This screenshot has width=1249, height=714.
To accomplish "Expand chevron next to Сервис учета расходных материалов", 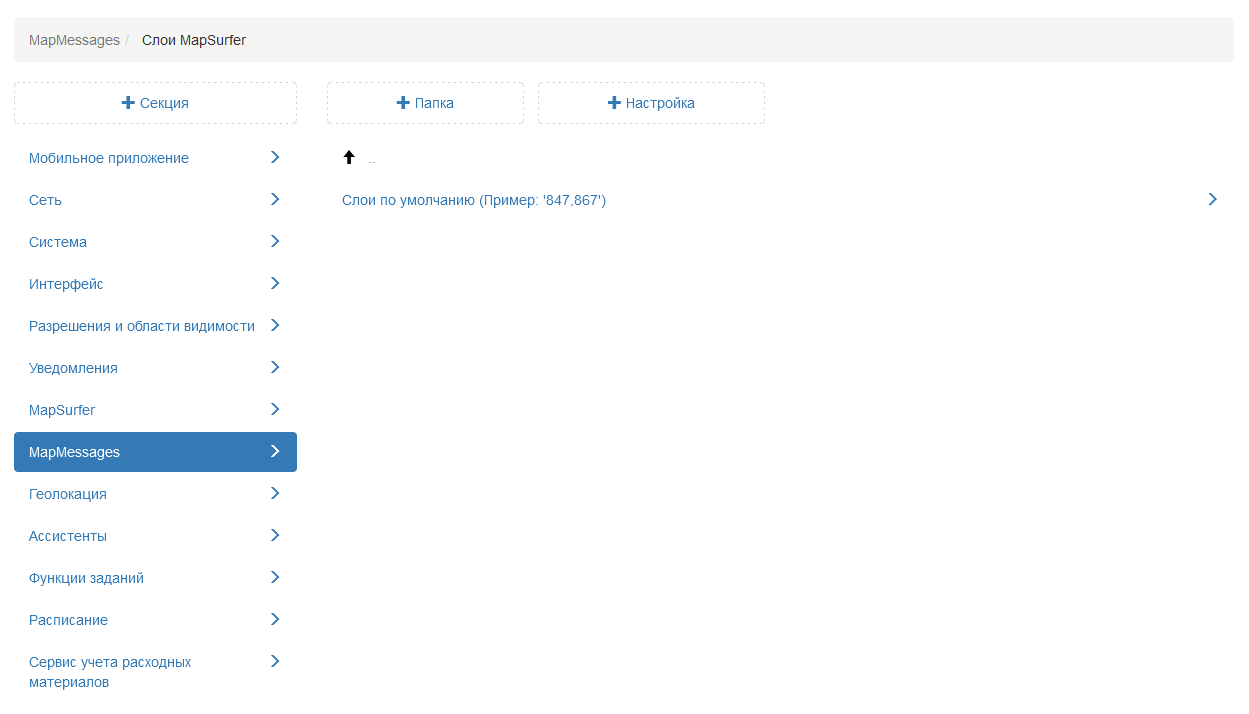I will (x=275, y=661).
